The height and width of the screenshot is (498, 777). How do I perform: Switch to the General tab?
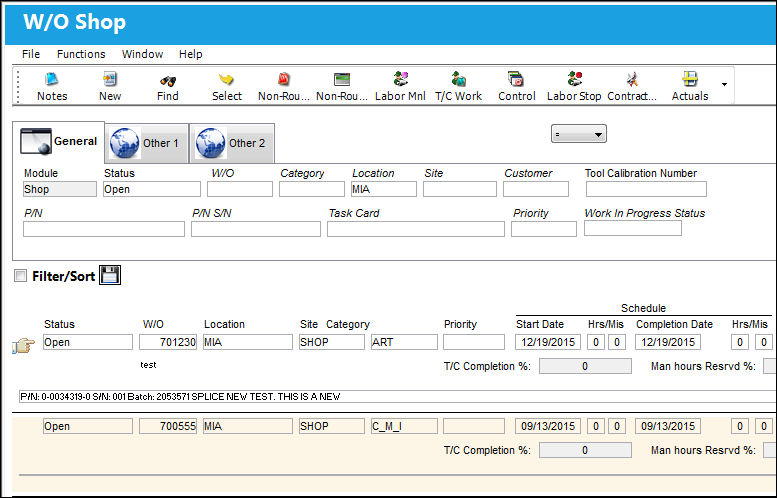click(58, 142)
